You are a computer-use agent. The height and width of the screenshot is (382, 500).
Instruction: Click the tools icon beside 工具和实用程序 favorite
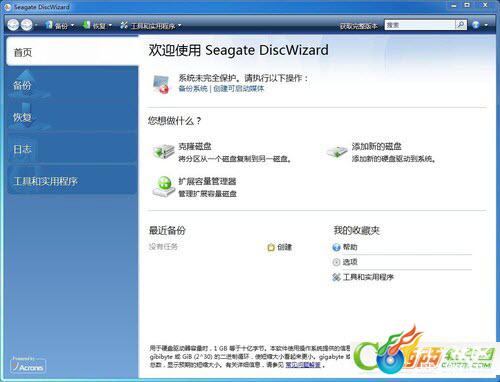[x=336, y=277]
